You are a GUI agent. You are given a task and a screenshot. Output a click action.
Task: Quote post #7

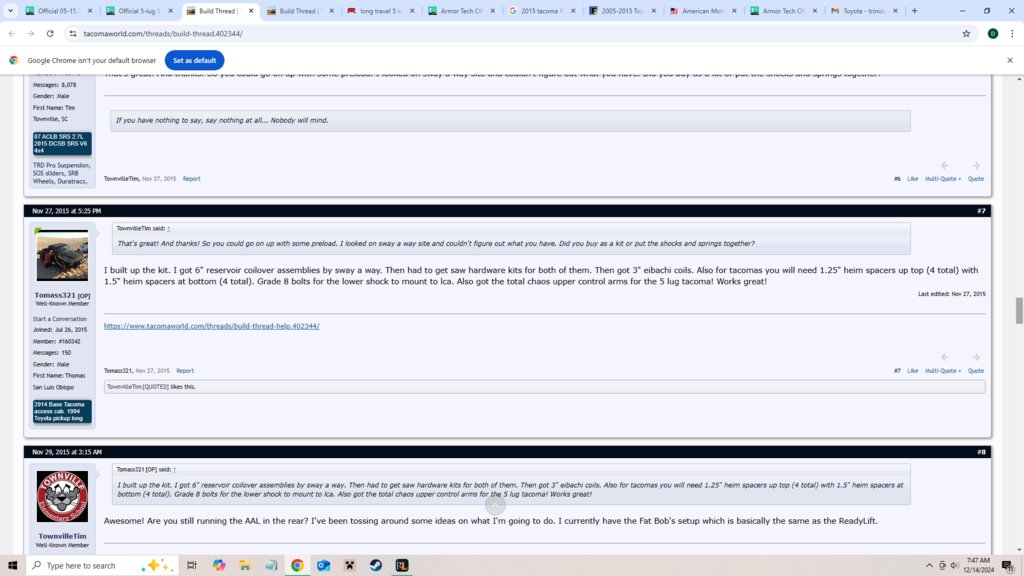click(976, 370)
